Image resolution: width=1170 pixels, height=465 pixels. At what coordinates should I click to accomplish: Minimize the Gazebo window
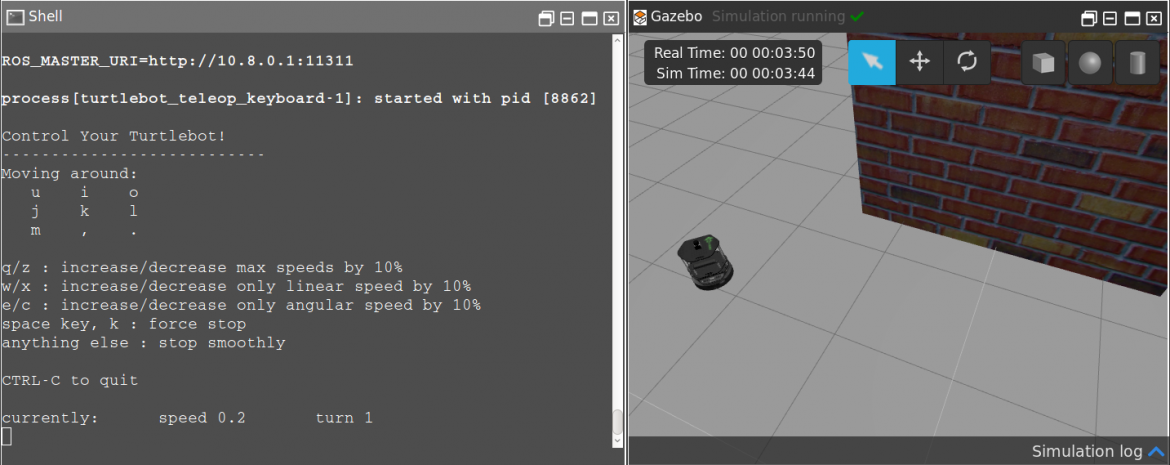(1110, 19)
